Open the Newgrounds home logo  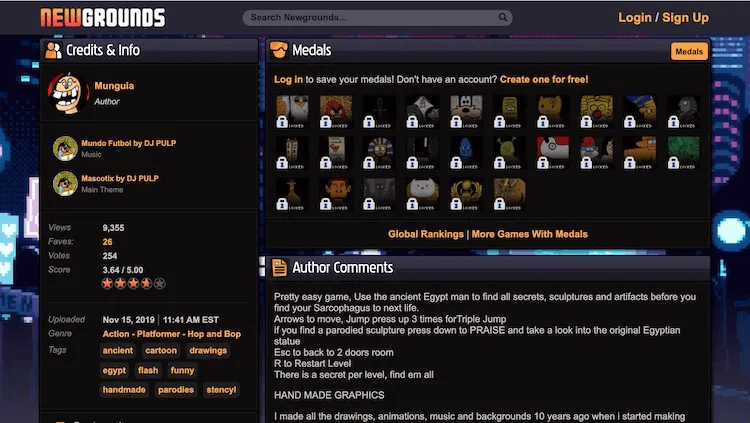tap(103, 18)
